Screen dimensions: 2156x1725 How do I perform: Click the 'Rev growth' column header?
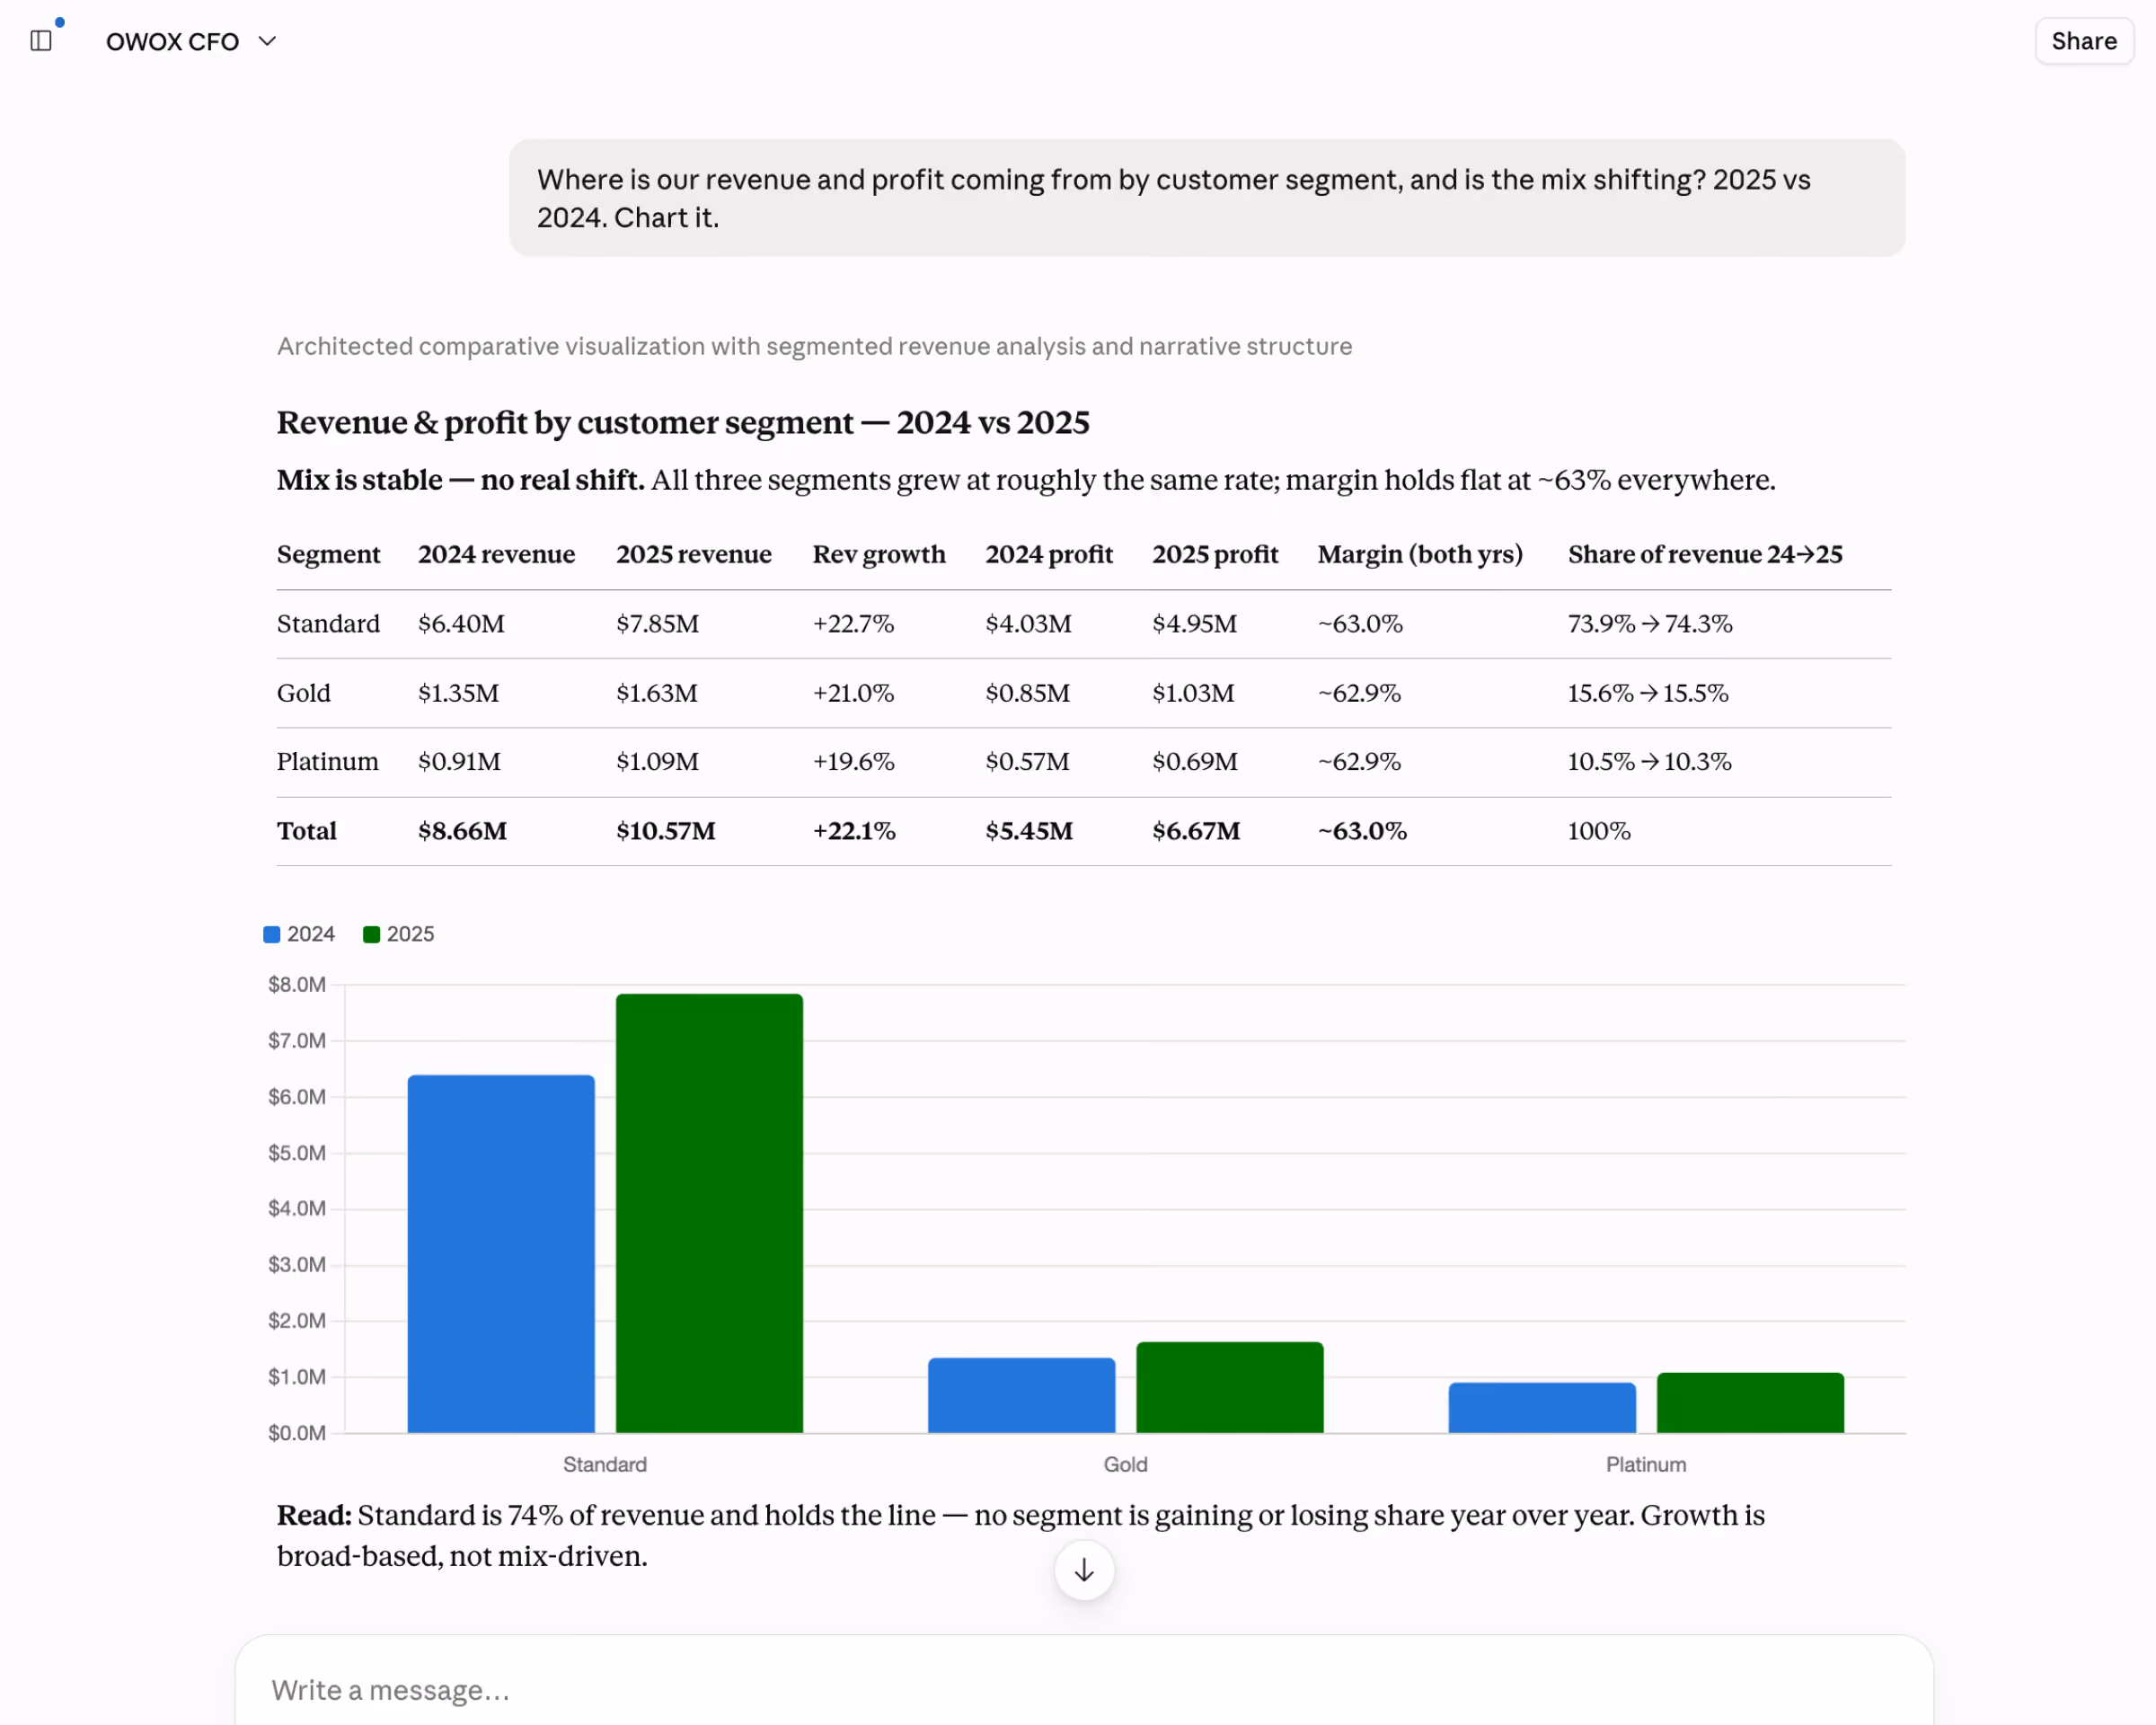point(879,554)
